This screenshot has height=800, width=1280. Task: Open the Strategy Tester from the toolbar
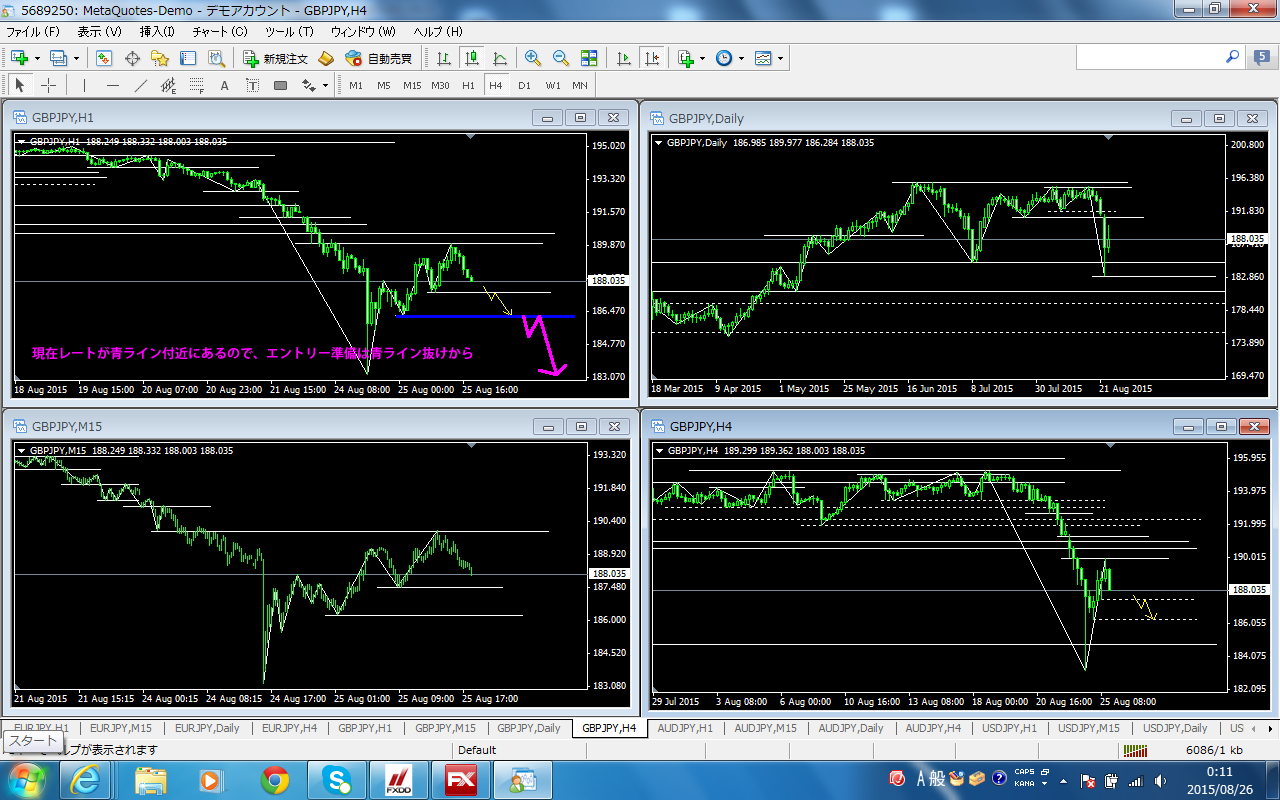[214, 58]
